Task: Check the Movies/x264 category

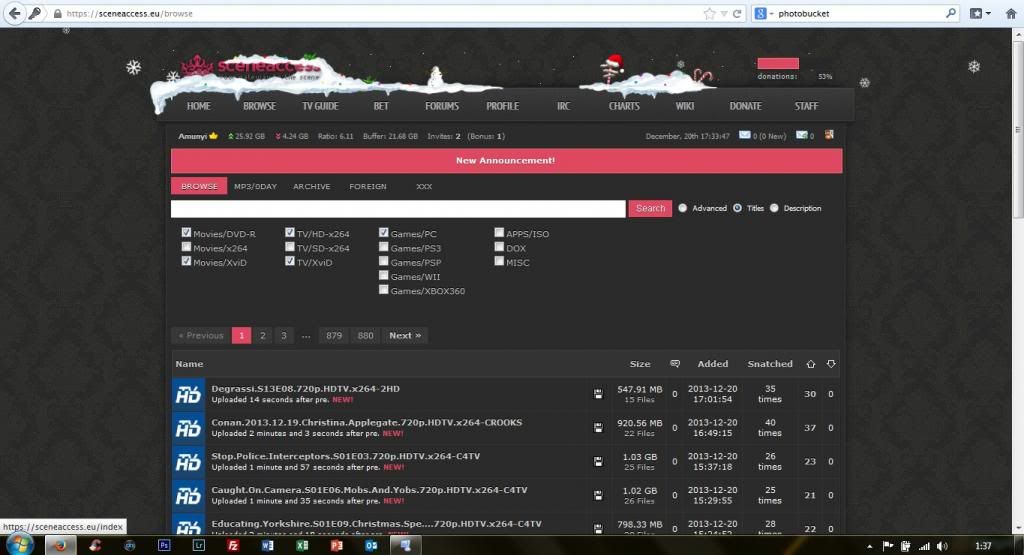Action: point(186,247)
